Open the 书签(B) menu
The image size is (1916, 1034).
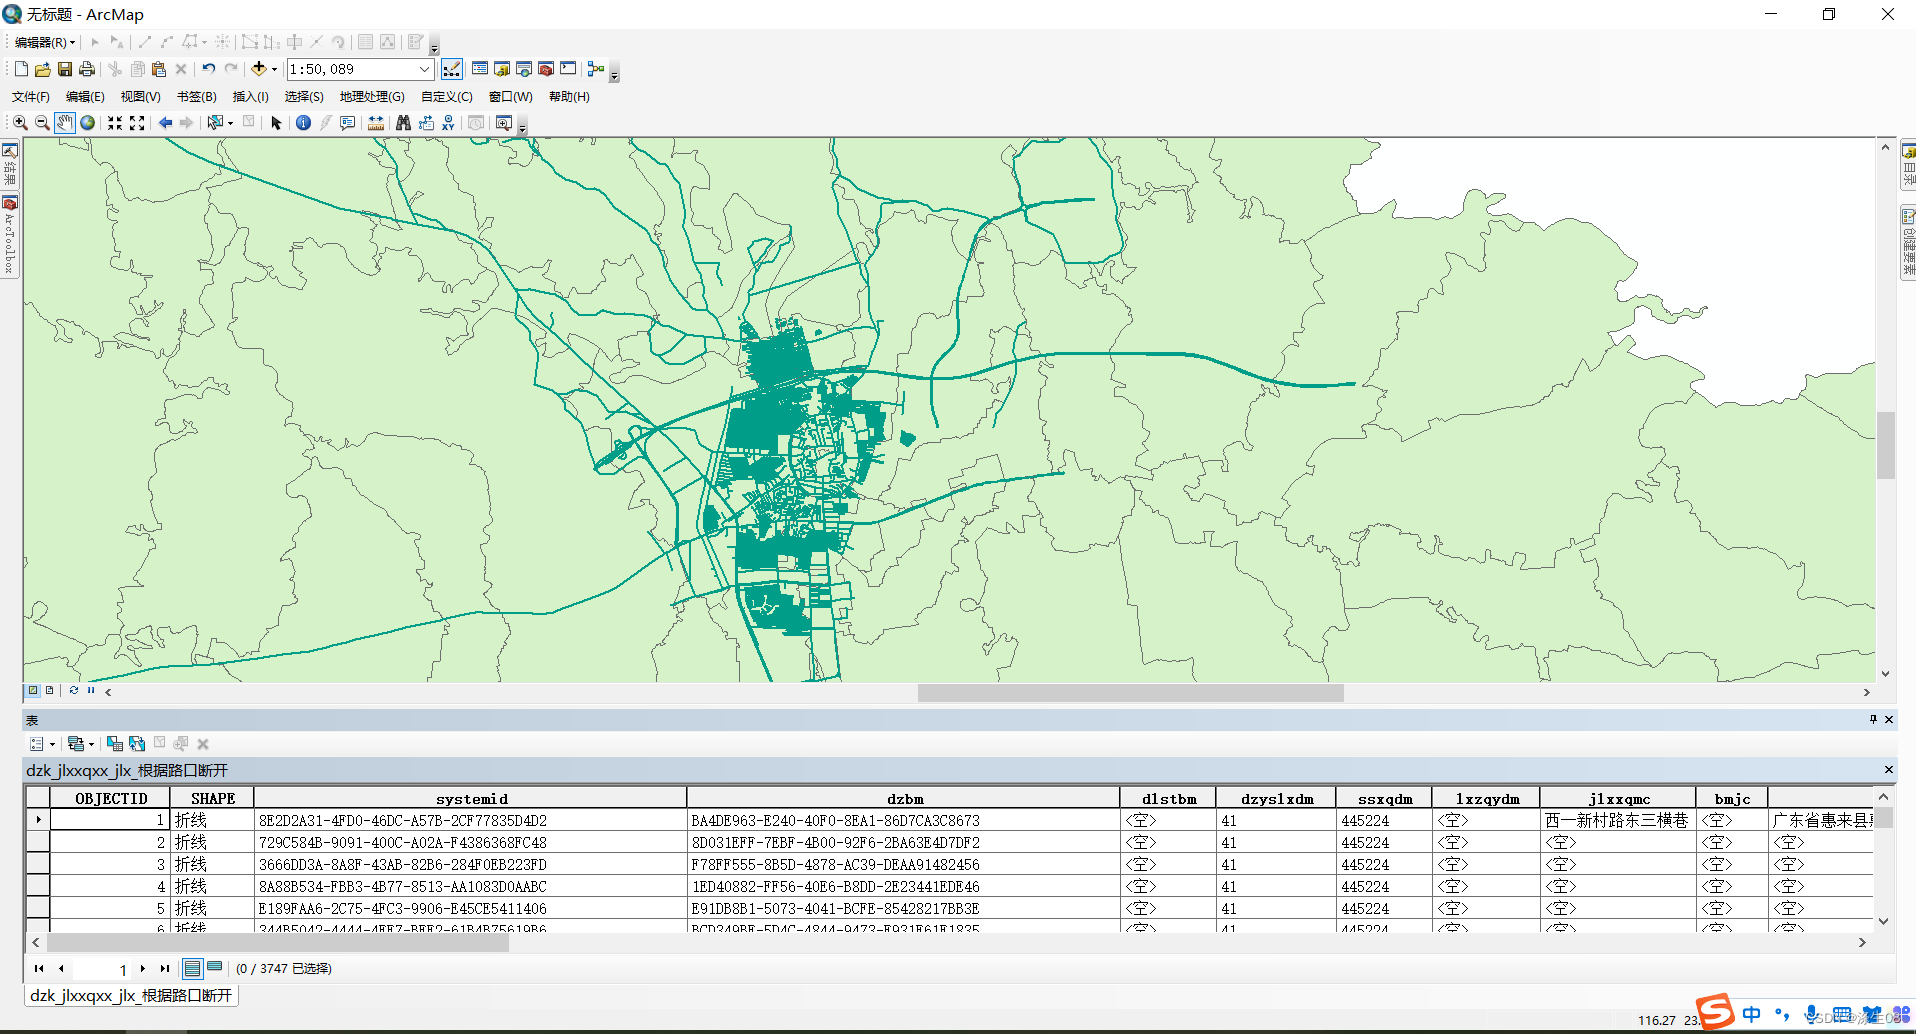pos(196,97)
